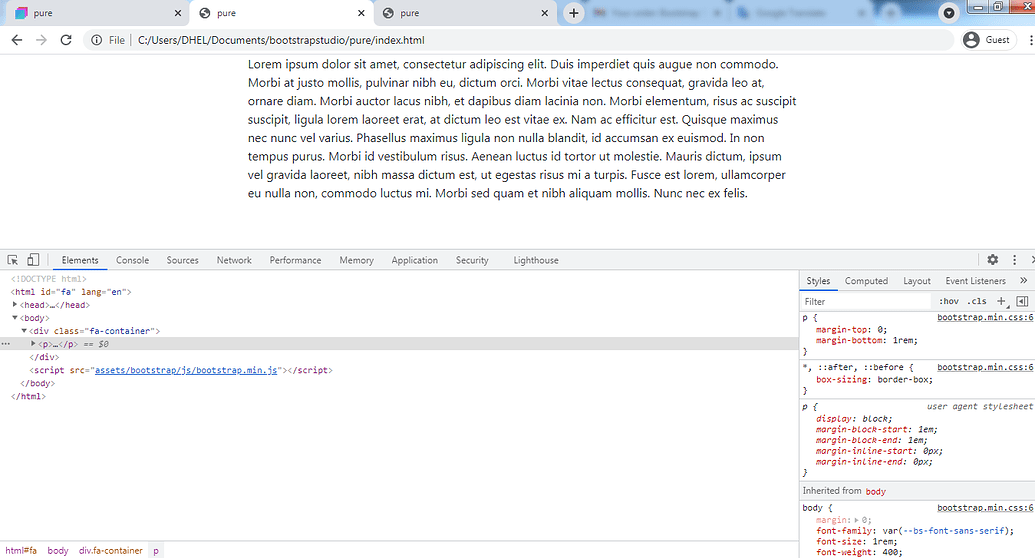
Task: Toggle the .cls classes panel
Action: pos(977,301)
